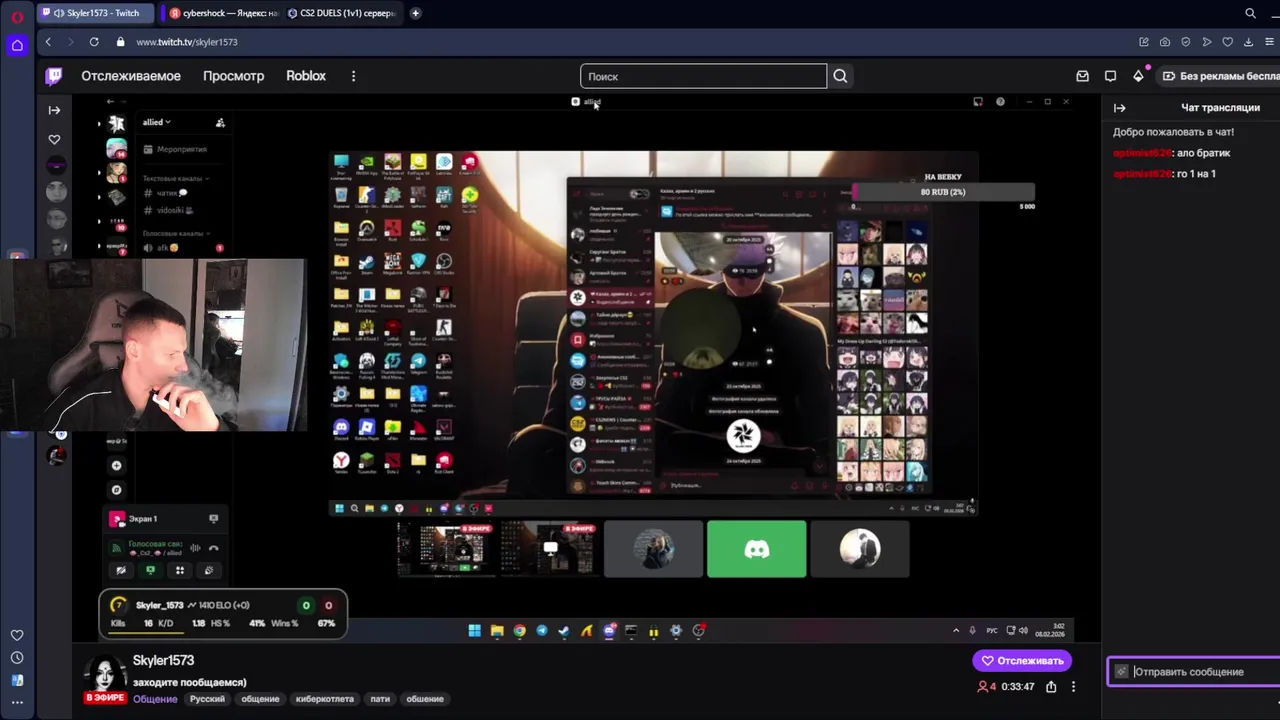This screenshot has height=720, width=1280.
Task: Click File Explorer in streamed taskbar
Action: point(497,631)
